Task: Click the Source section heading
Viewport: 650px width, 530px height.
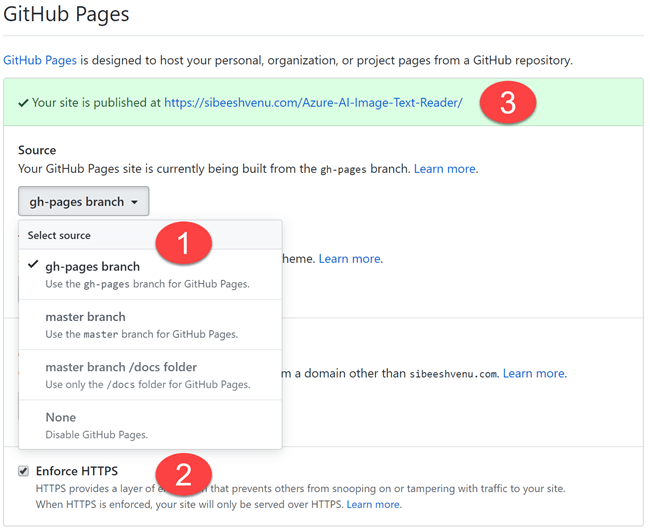Action: 37,150
